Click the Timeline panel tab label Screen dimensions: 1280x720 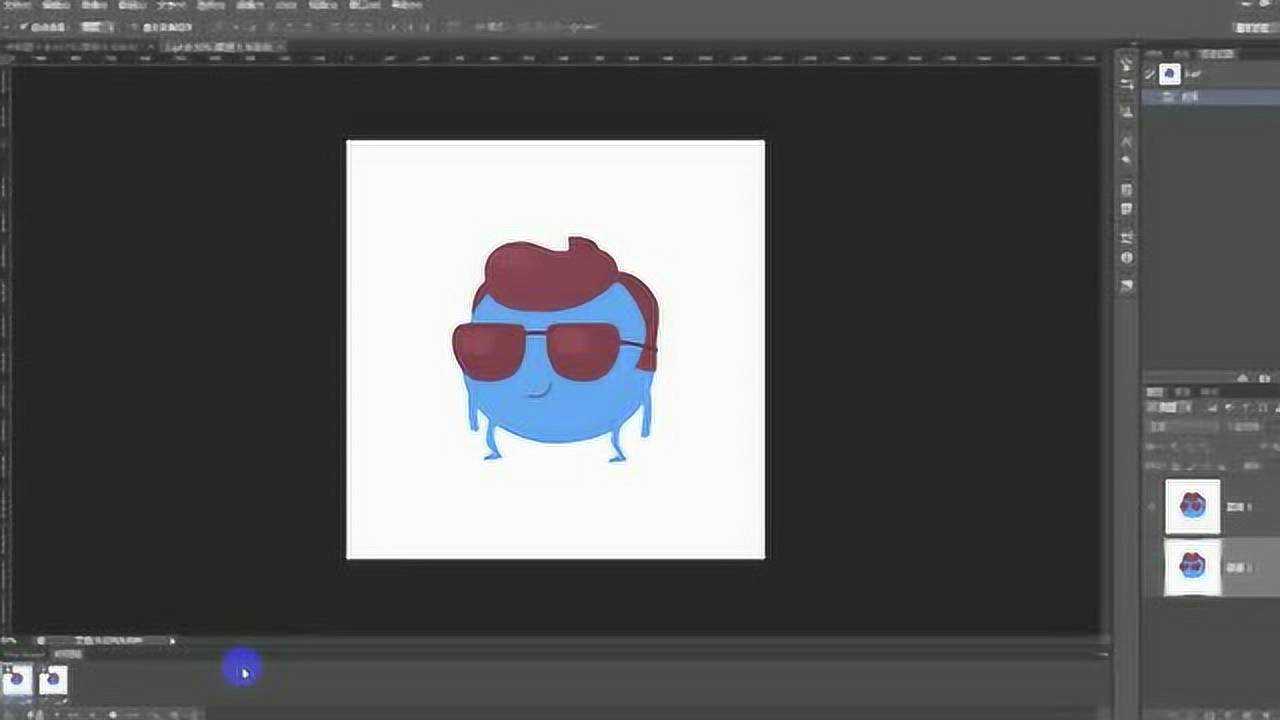70,655
